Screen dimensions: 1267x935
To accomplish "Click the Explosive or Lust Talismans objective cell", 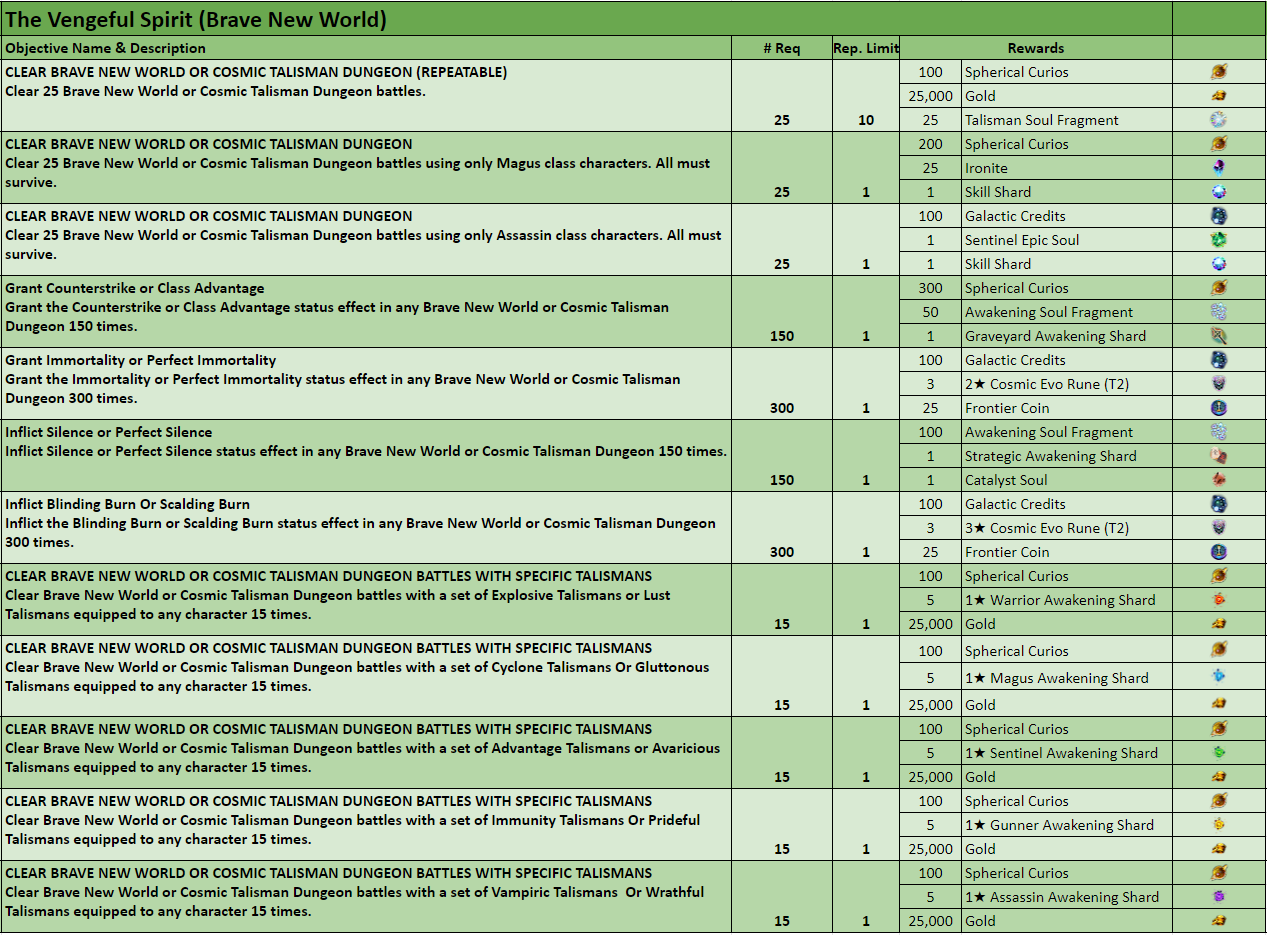I will click(x=366, y=600).
